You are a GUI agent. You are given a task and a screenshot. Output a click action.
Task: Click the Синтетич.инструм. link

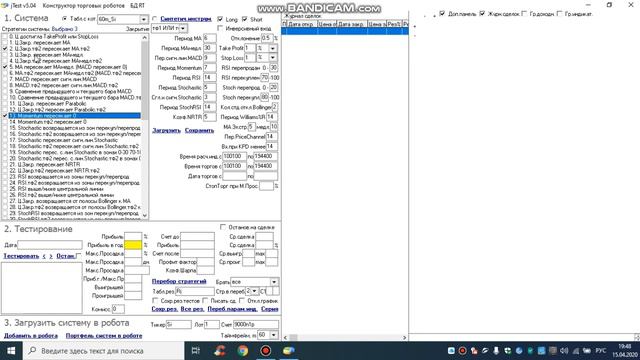(186, 19)
